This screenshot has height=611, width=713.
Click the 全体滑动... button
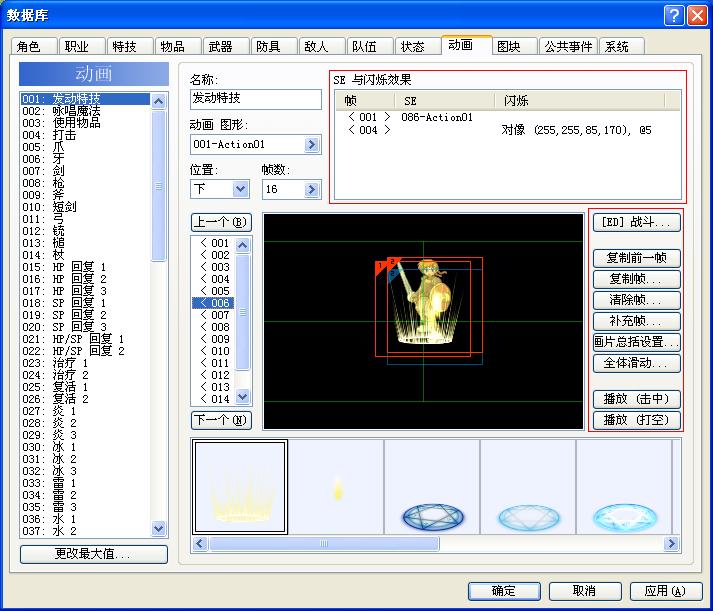coord(637,363)
